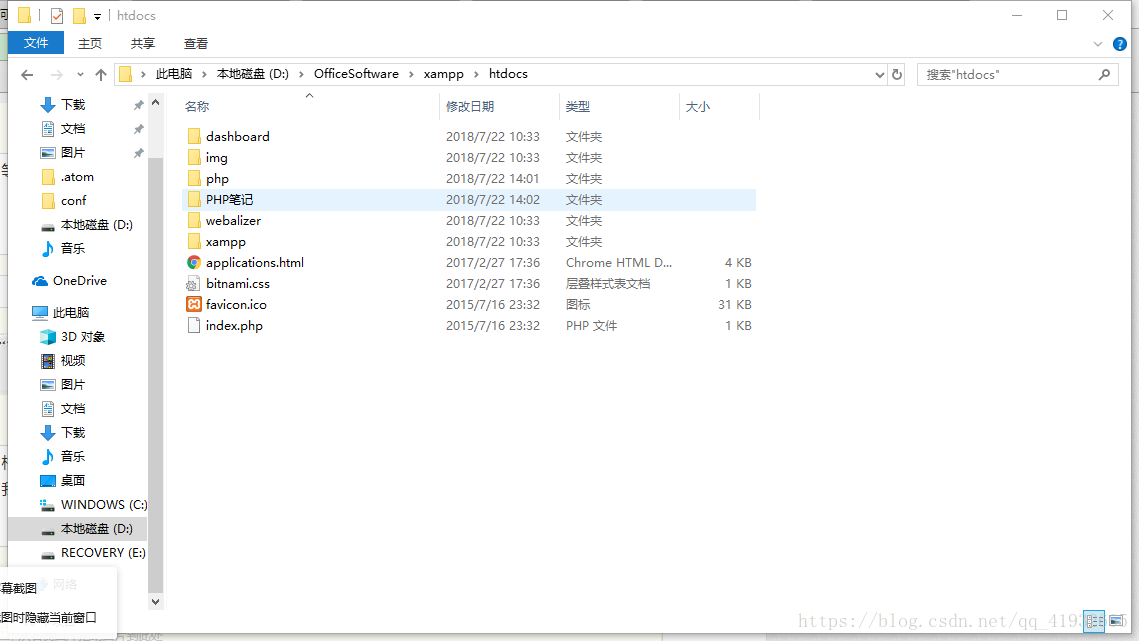Sort by the 类型 column header
Viewport: 1139px width, 641px height.
pos(577,106)
